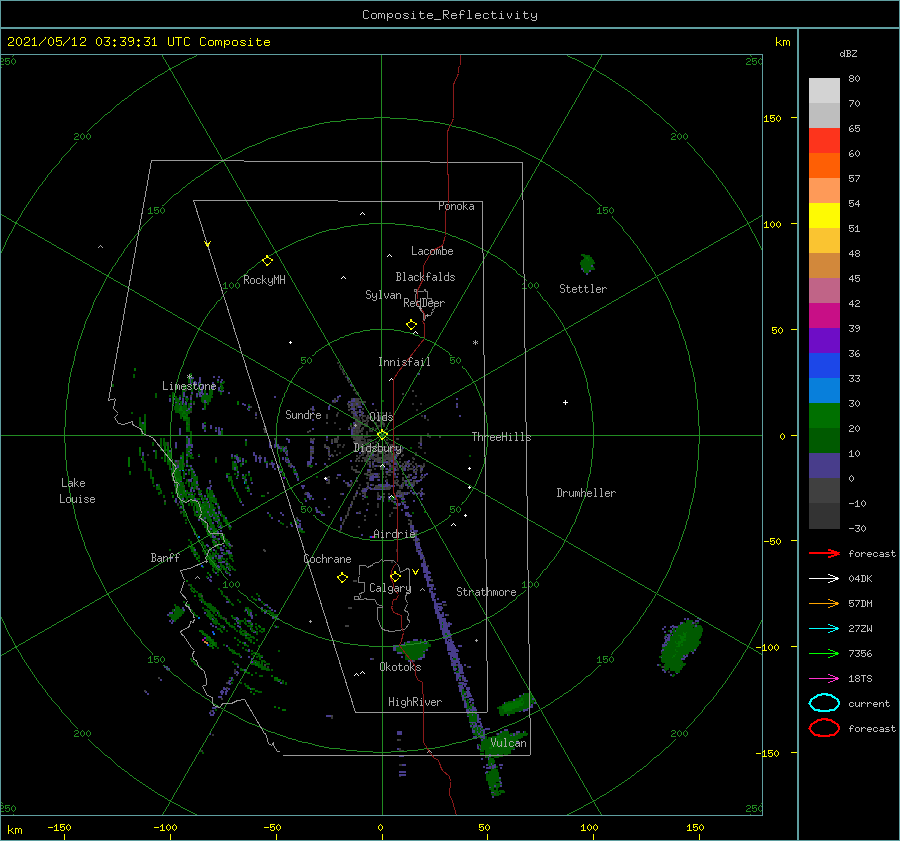Click the red forecast ellipse icon
The width and height of the screenshot is (900, 841).
[824, 728]
